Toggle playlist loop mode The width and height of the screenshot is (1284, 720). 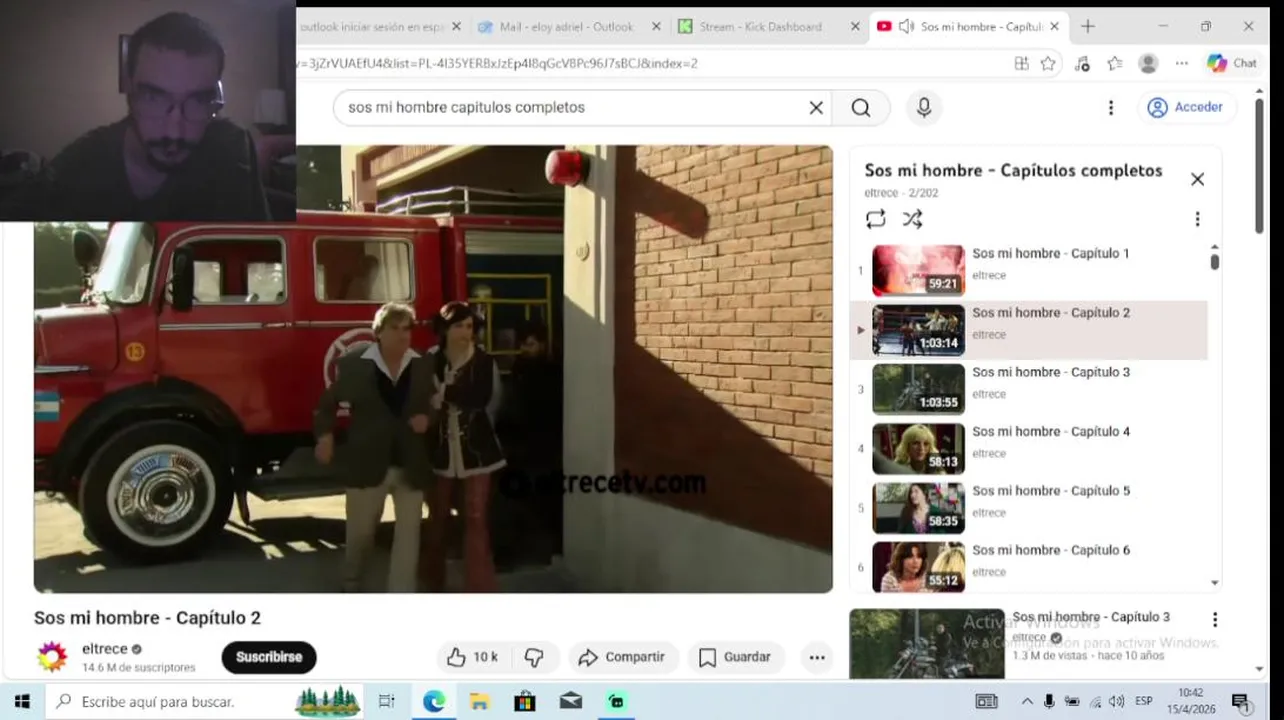pos(876,219)
